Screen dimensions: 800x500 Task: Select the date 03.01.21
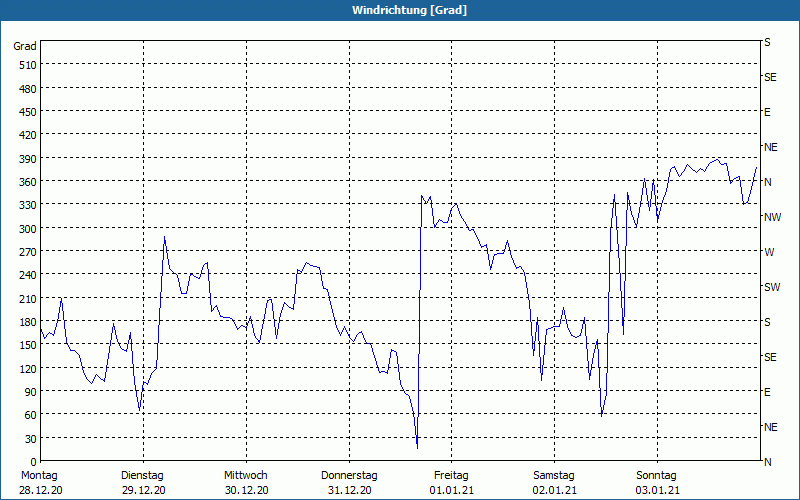tap(658, 491)
